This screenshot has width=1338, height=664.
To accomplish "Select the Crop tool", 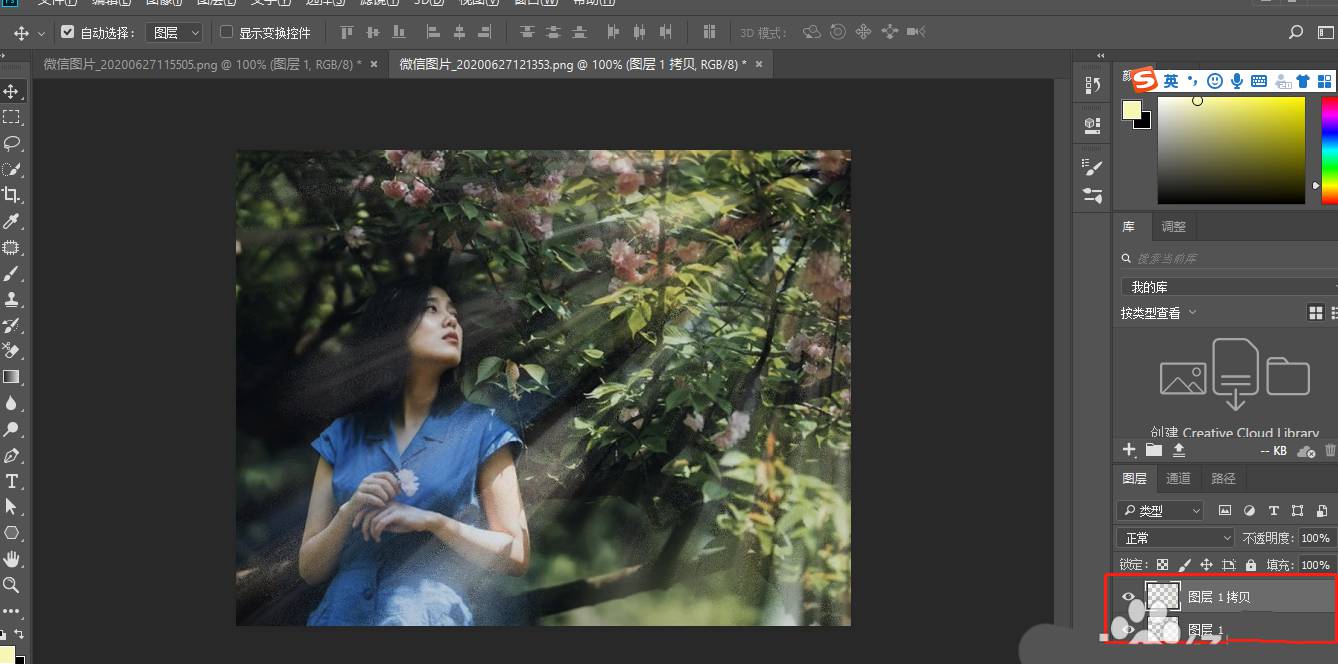I will 12,195.
